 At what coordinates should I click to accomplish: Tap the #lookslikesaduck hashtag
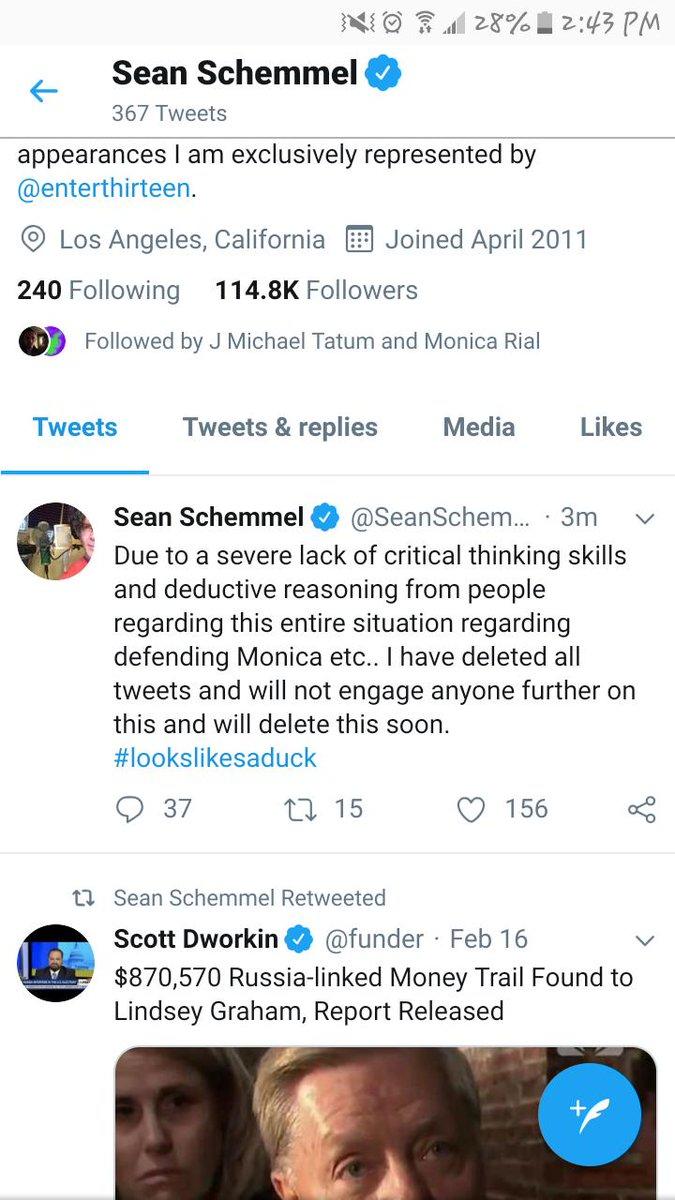pyautogui.click(x=215, y=758)
